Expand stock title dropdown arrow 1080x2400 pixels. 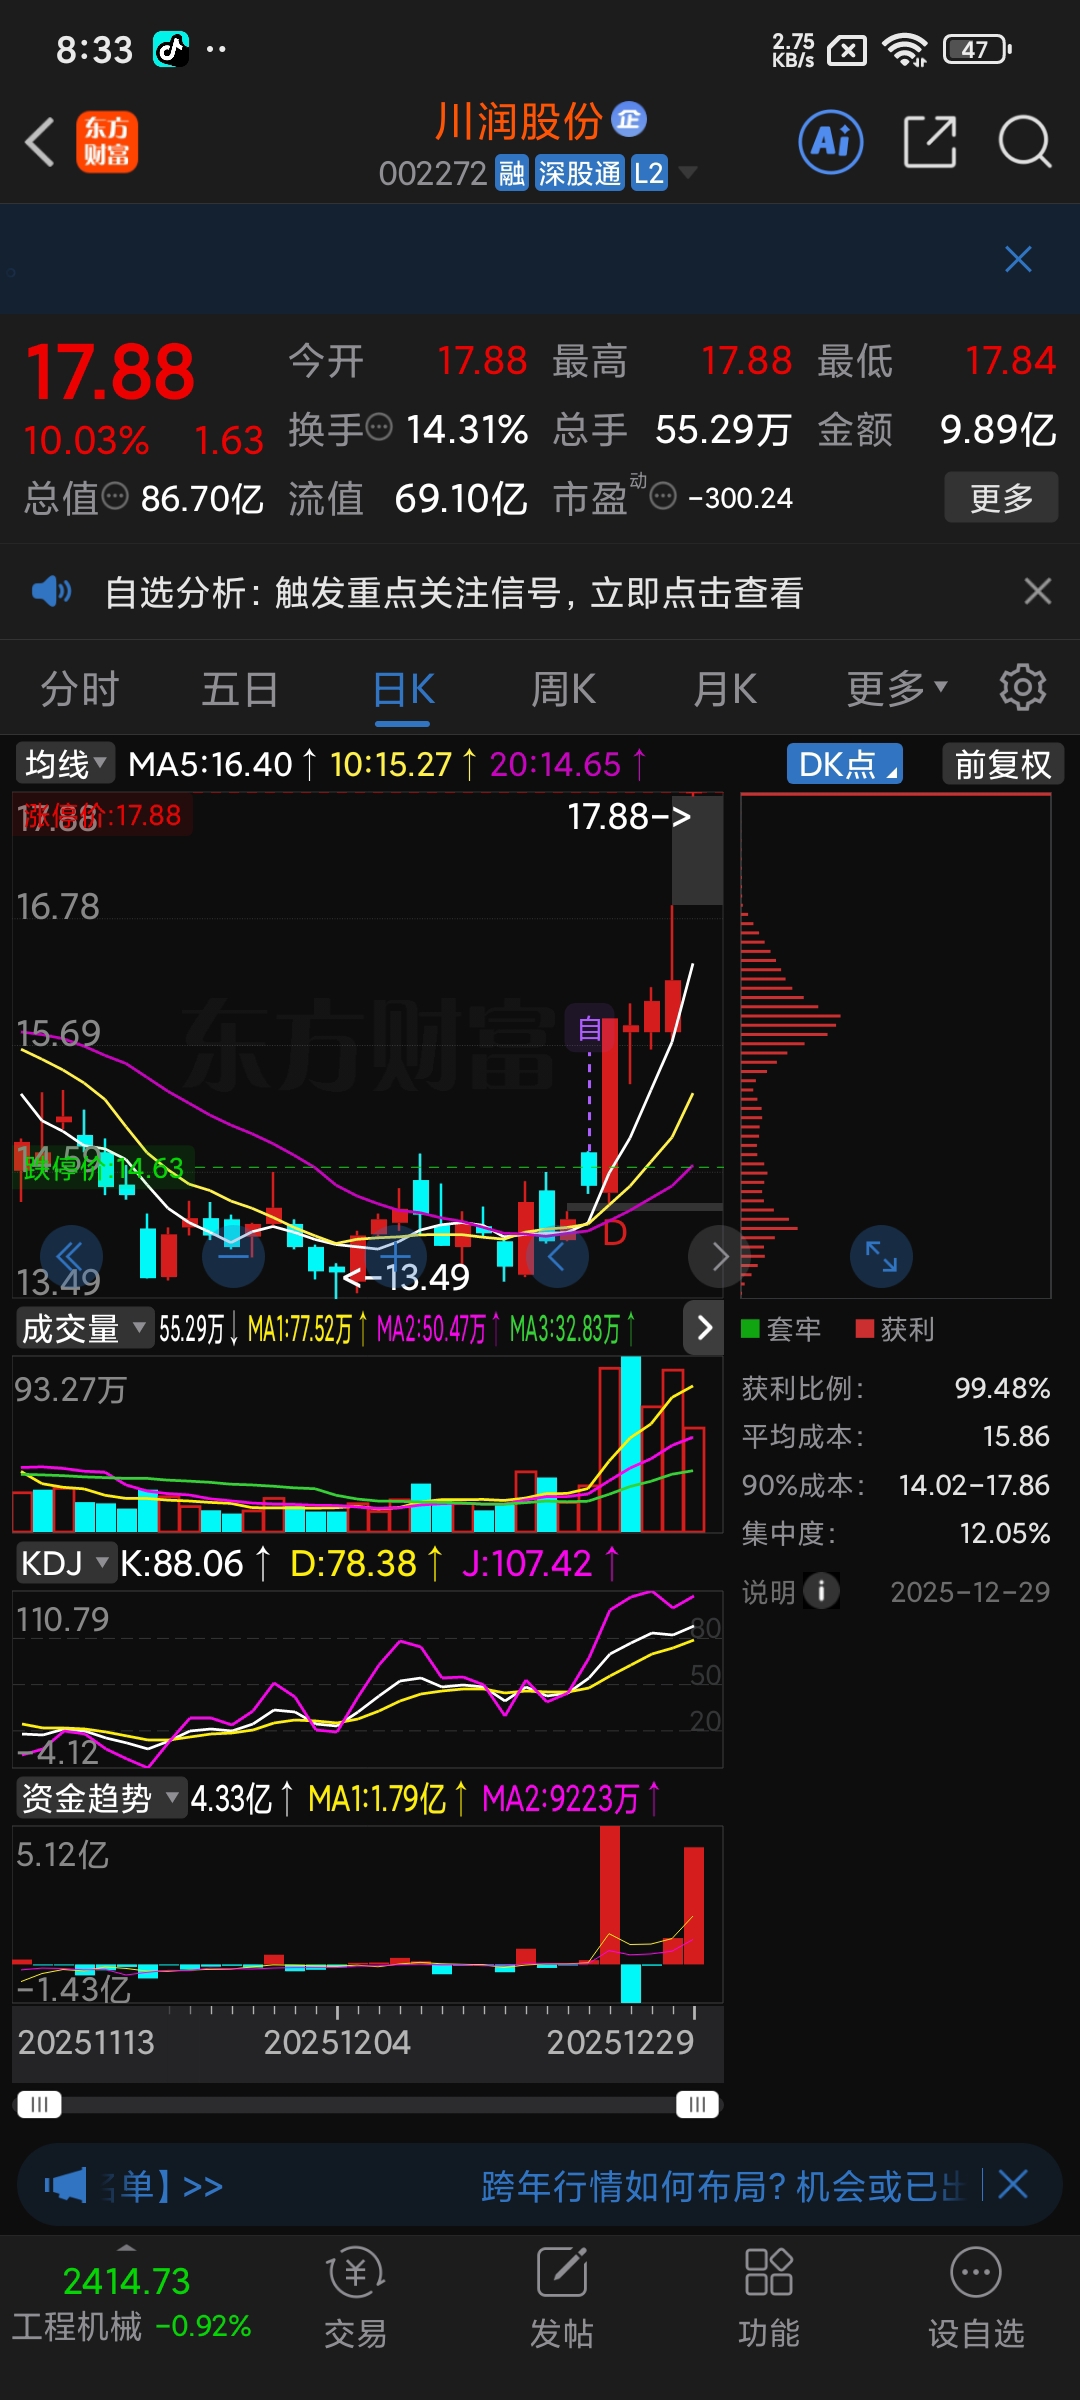[688, 173]
